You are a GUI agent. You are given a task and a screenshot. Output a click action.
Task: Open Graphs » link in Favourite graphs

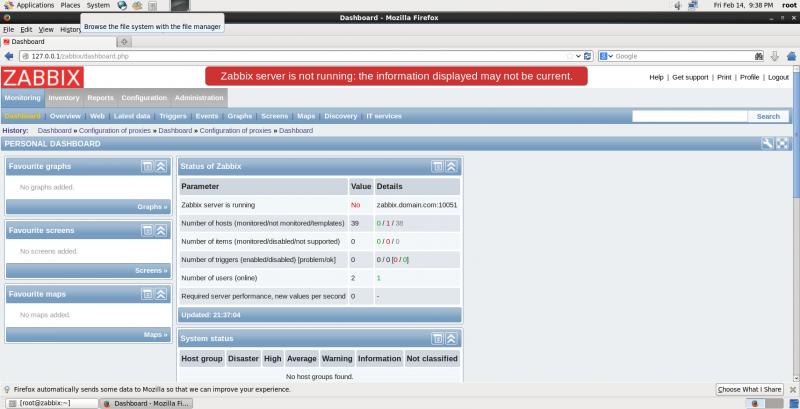tap(152, 207)
